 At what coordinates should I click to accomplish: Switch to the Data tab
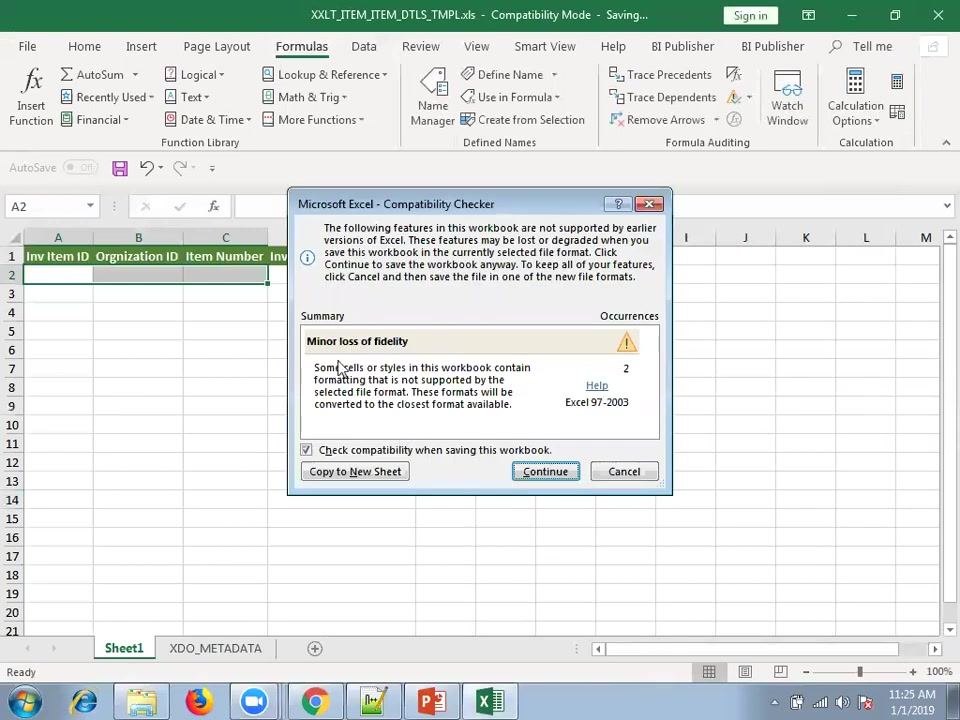364,47
